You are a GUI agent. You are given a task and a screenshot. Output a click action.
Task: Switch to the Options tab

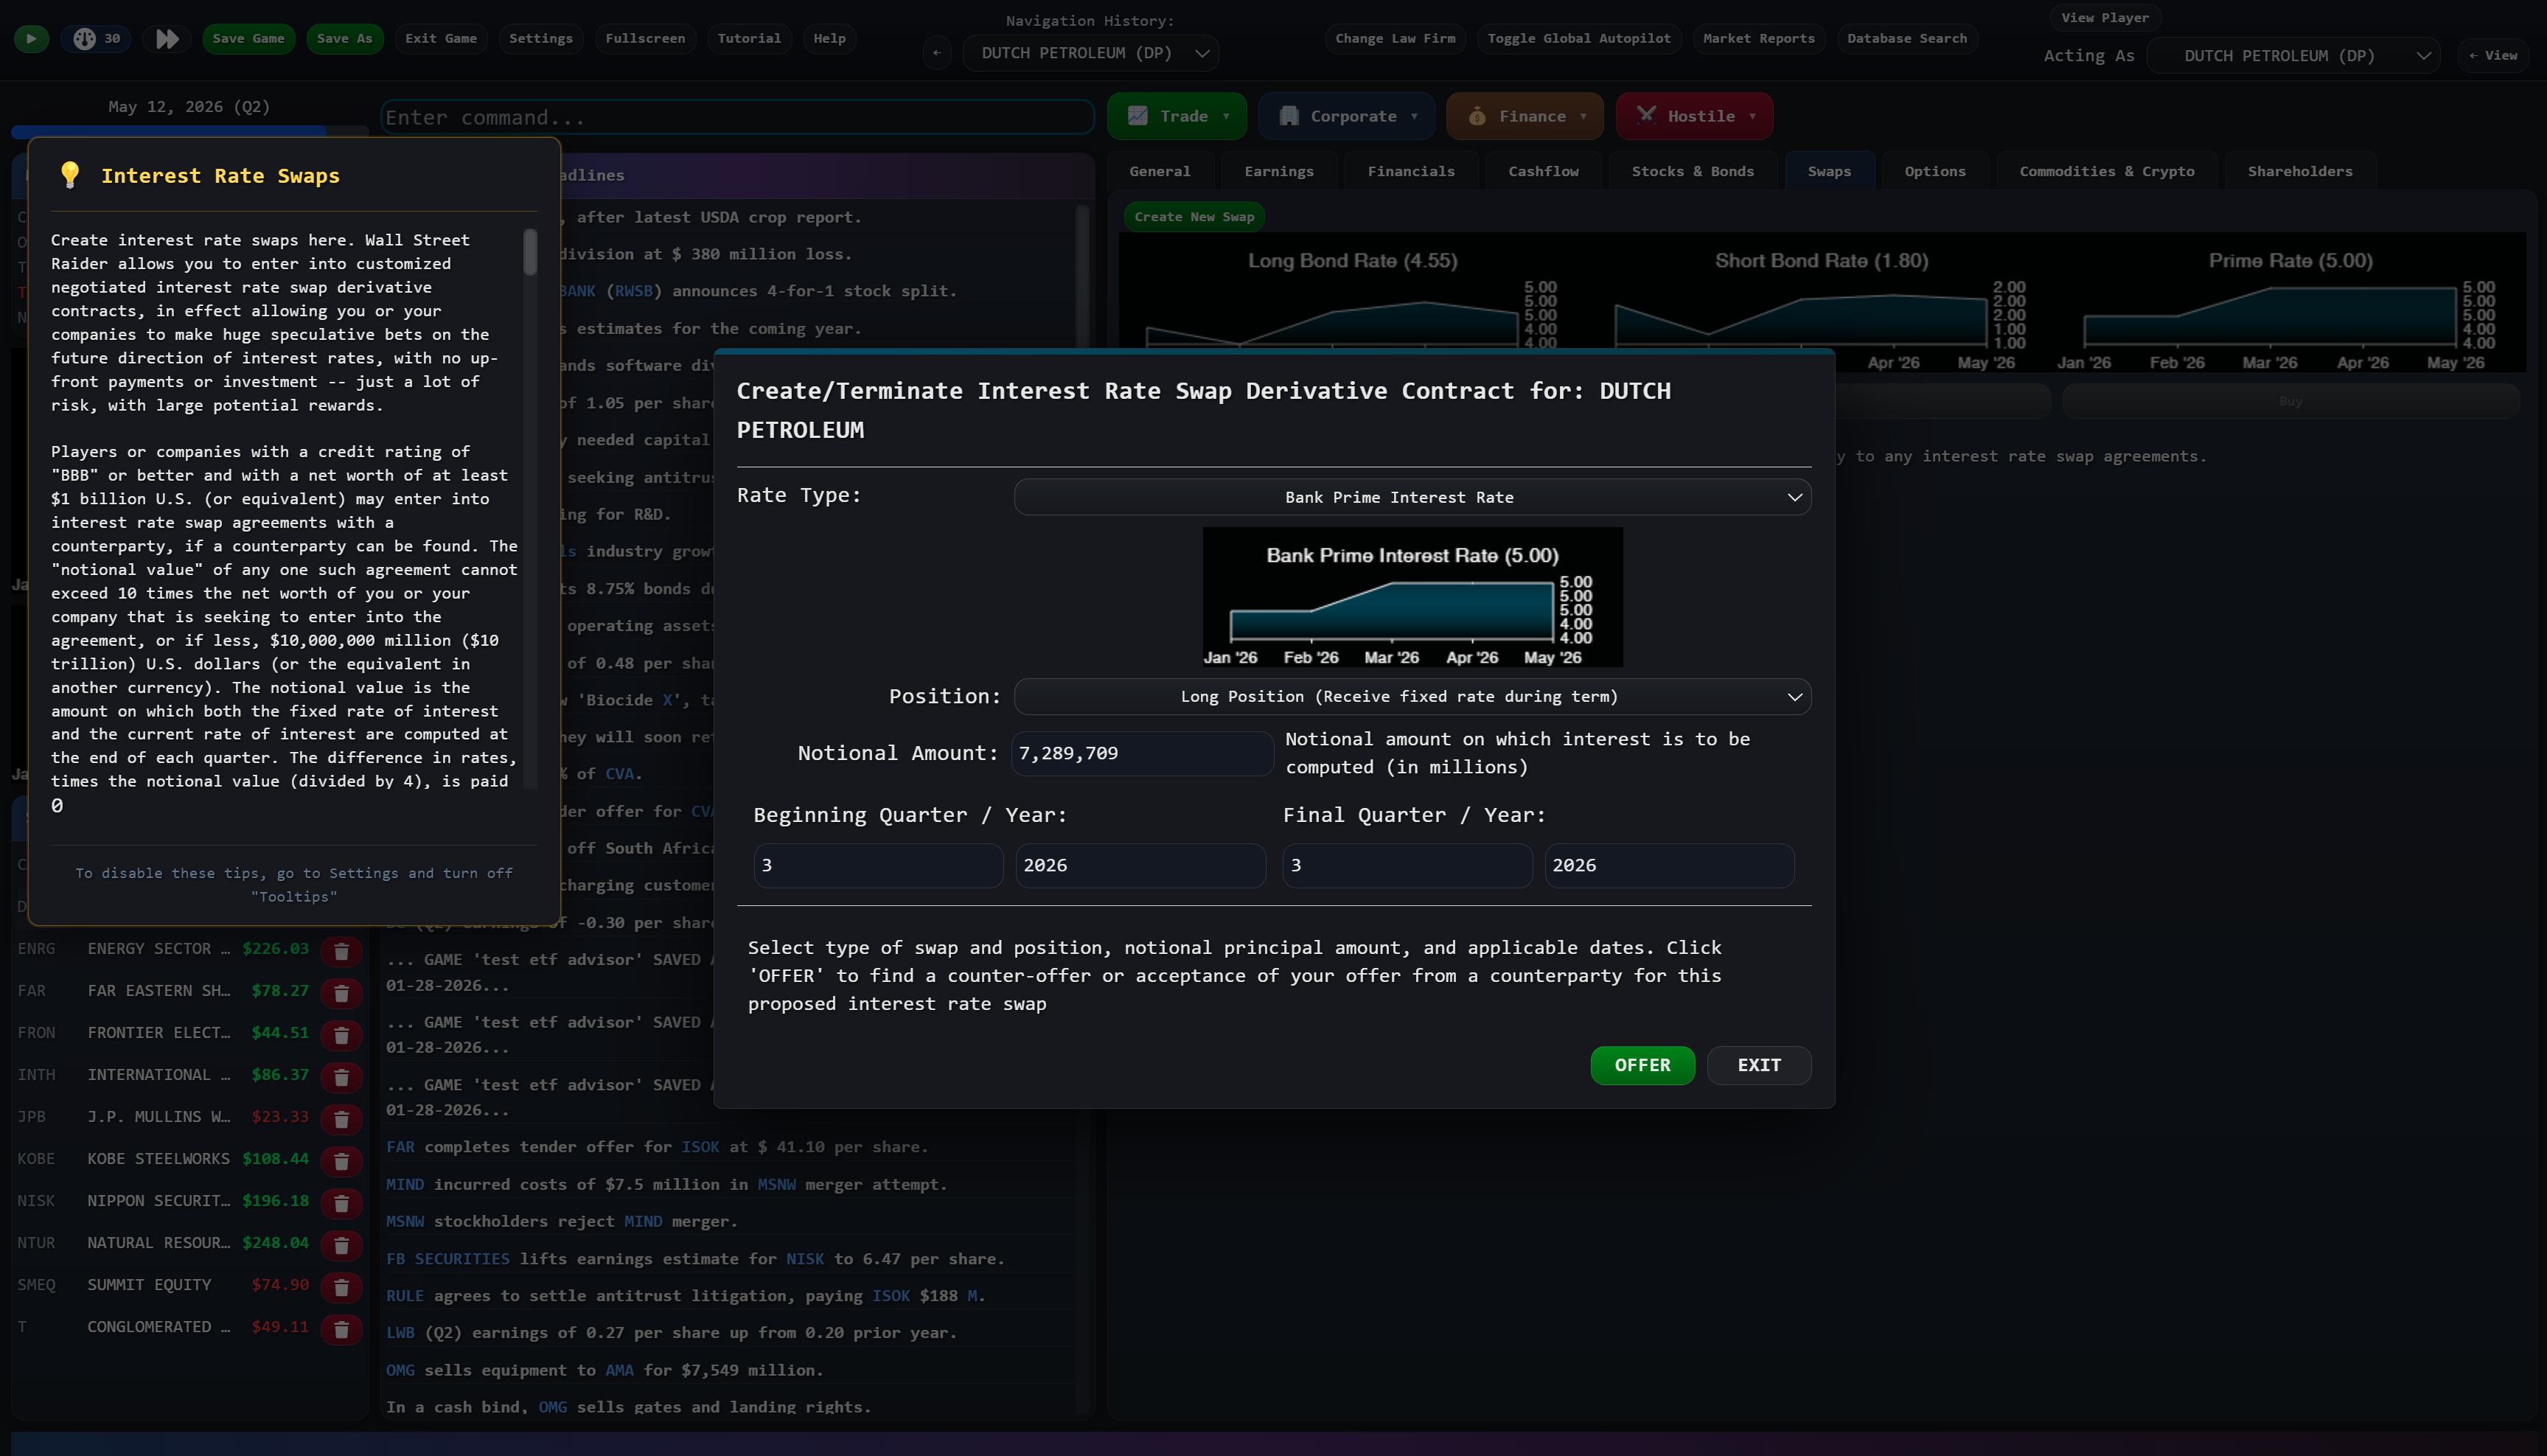click(x=1934, y=171)
